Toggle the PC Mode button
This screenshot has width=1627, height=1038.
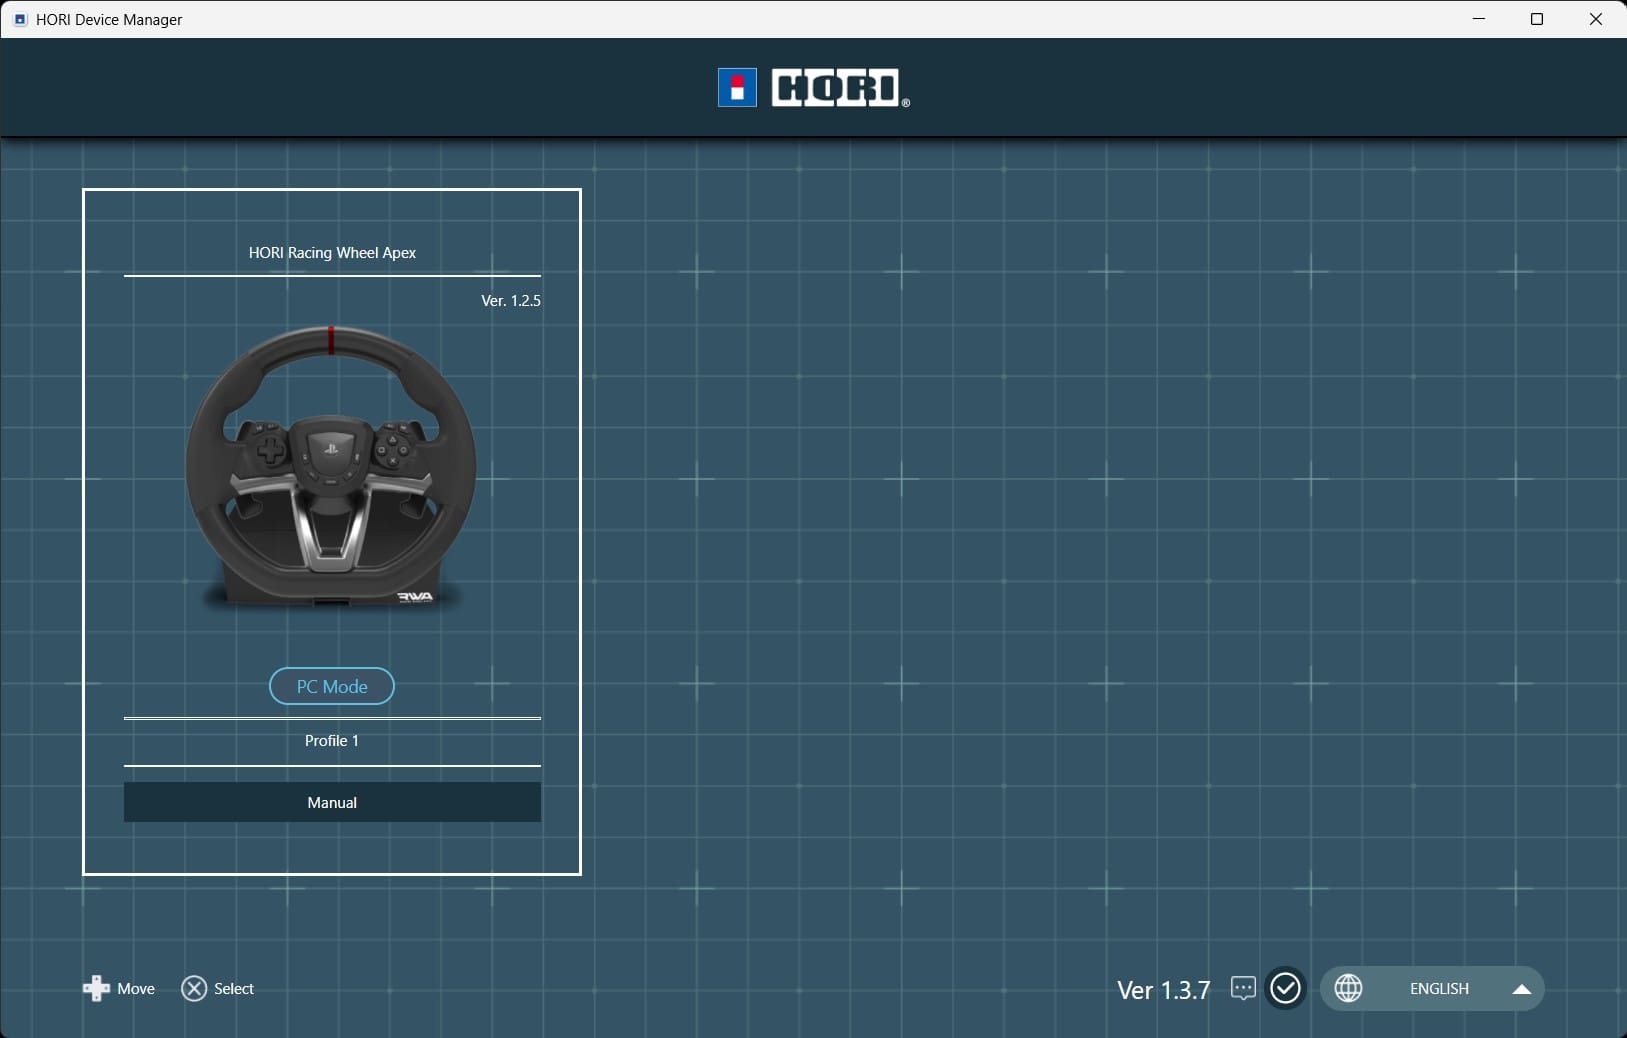point(332,687)
